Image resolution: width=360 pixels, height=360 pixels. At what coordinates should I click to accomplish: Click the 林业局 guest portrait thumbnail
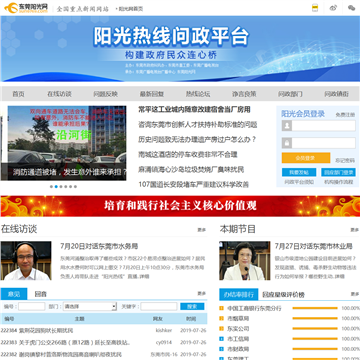click(x=245, y=261)
